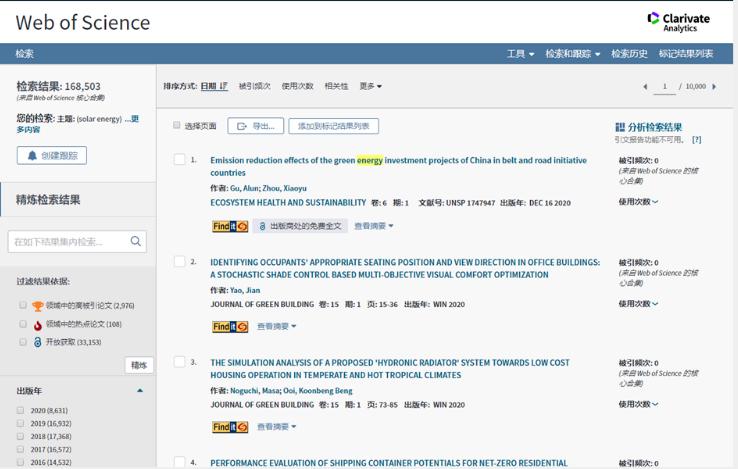Check the 选择页面 checkbox
This screenshot has height=469, width=738.
coord(176,125)
